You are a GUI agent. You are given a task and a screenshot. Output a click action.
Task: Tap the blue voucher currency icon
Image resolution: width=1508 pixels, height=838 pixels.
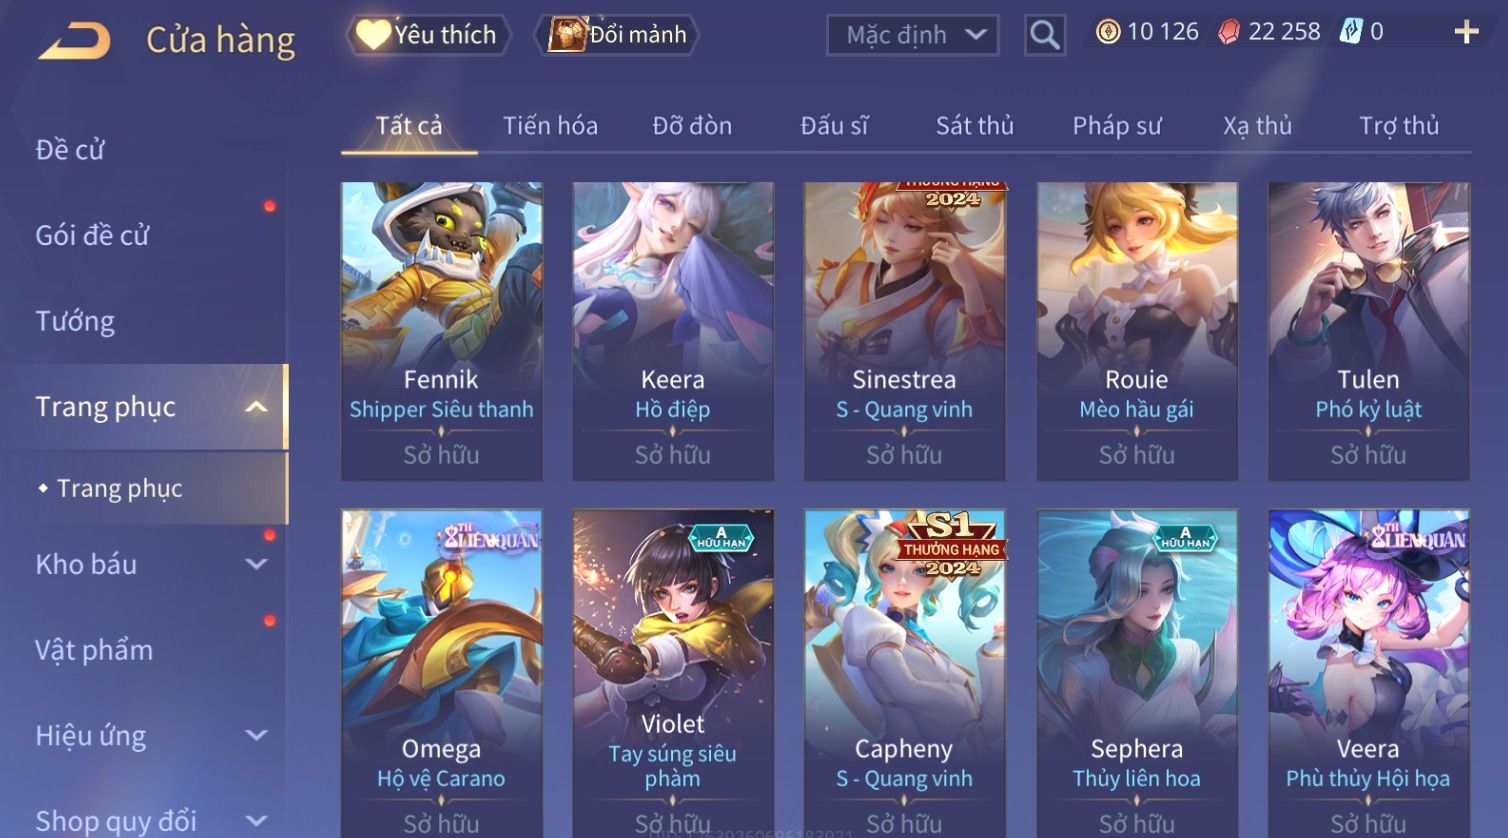1351,32
